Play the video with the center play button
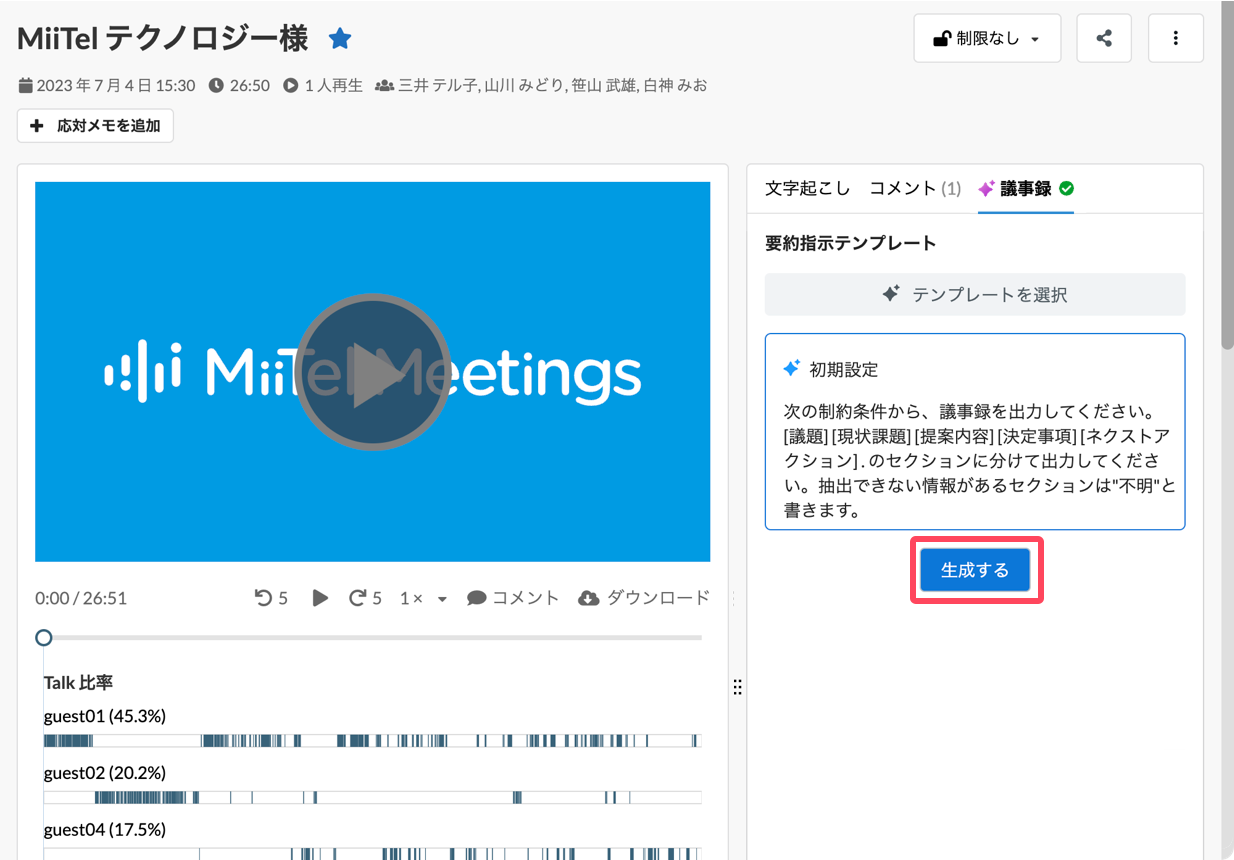The image size is (1234, 860). tap(373, 372)
